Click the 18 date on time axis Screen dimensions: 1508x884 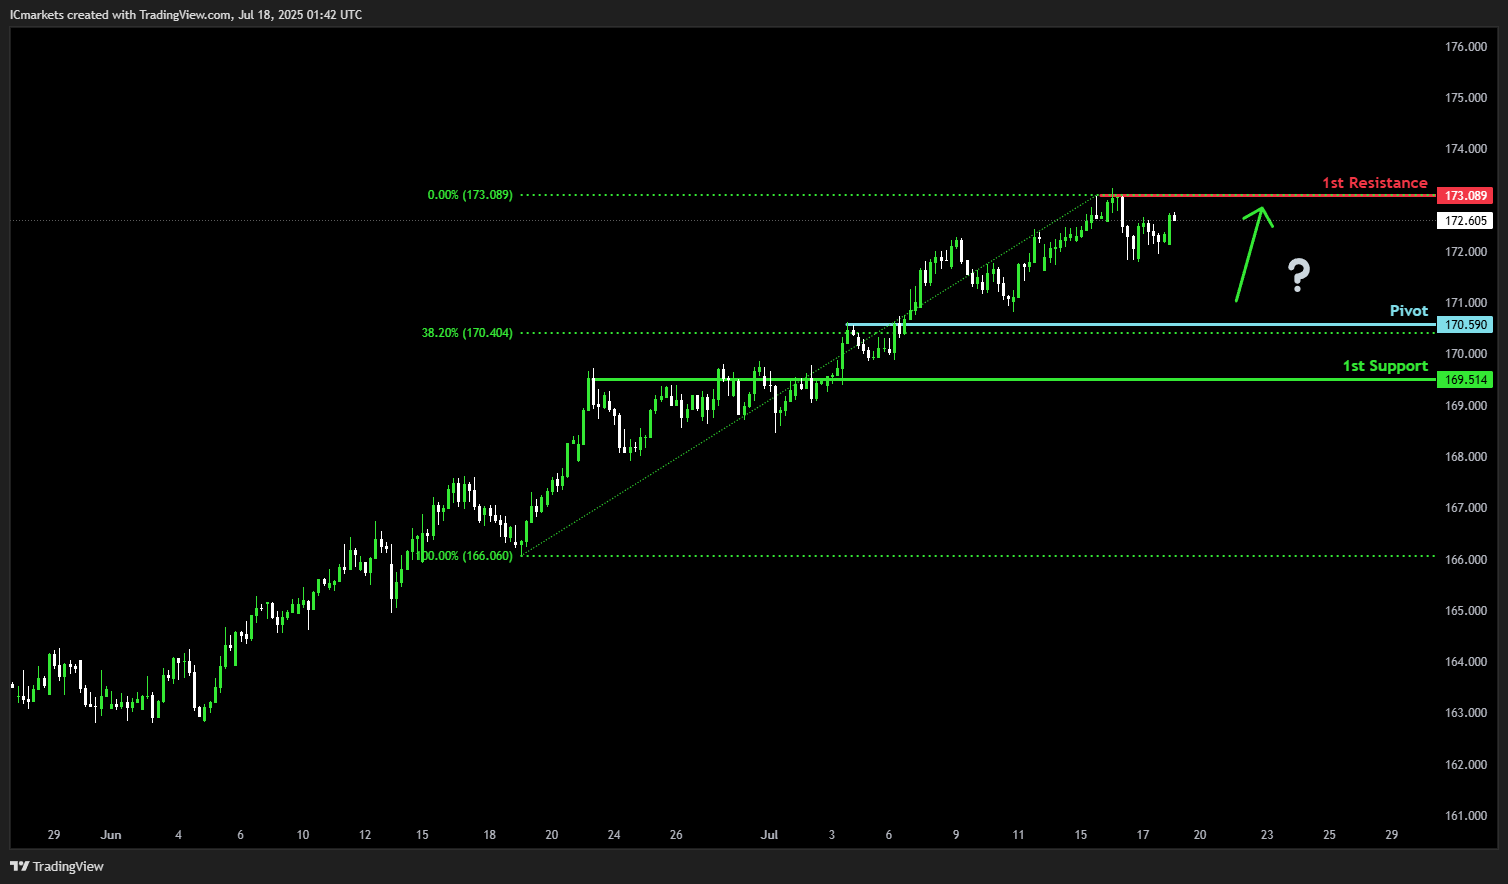pos(489,835)
